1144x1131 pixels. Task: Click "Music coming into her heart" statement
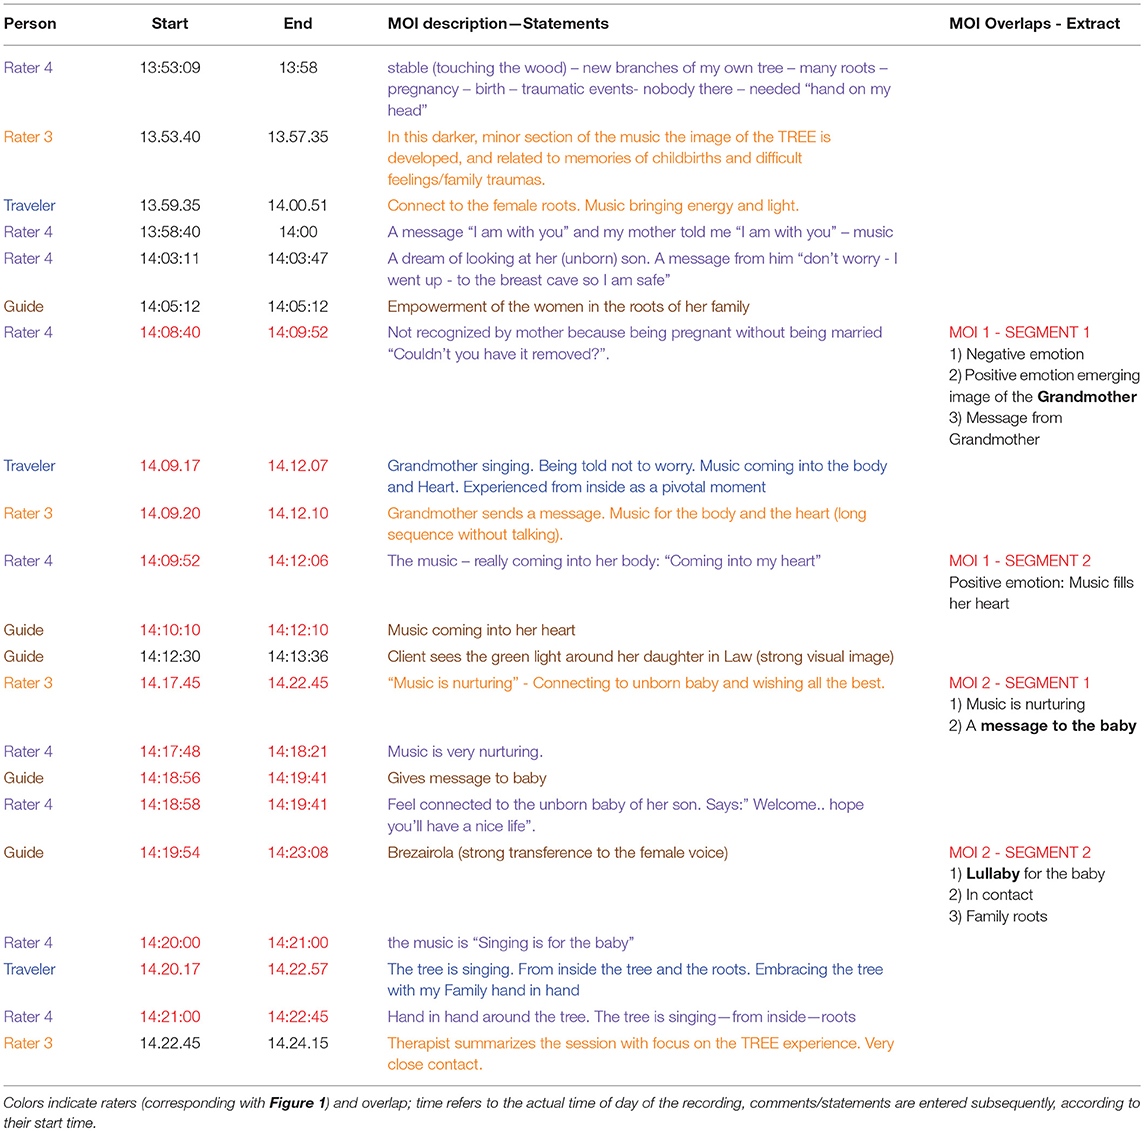[x=482, y=630]
